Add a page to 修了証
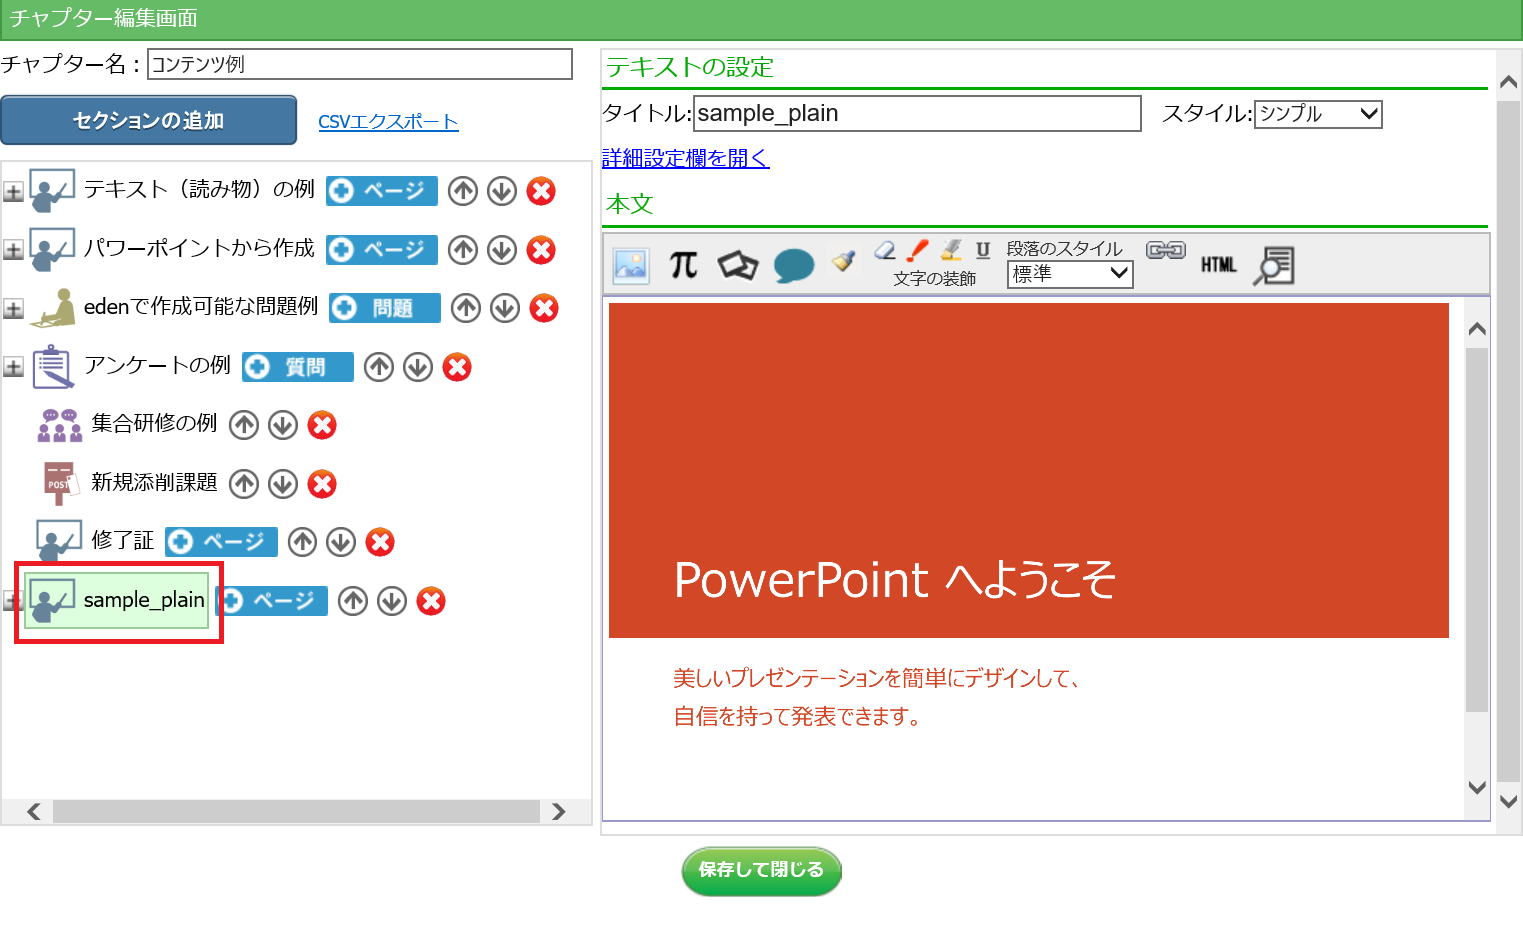Image resolution: width=1523 pixels, height=929 pixels. point(221,542)
